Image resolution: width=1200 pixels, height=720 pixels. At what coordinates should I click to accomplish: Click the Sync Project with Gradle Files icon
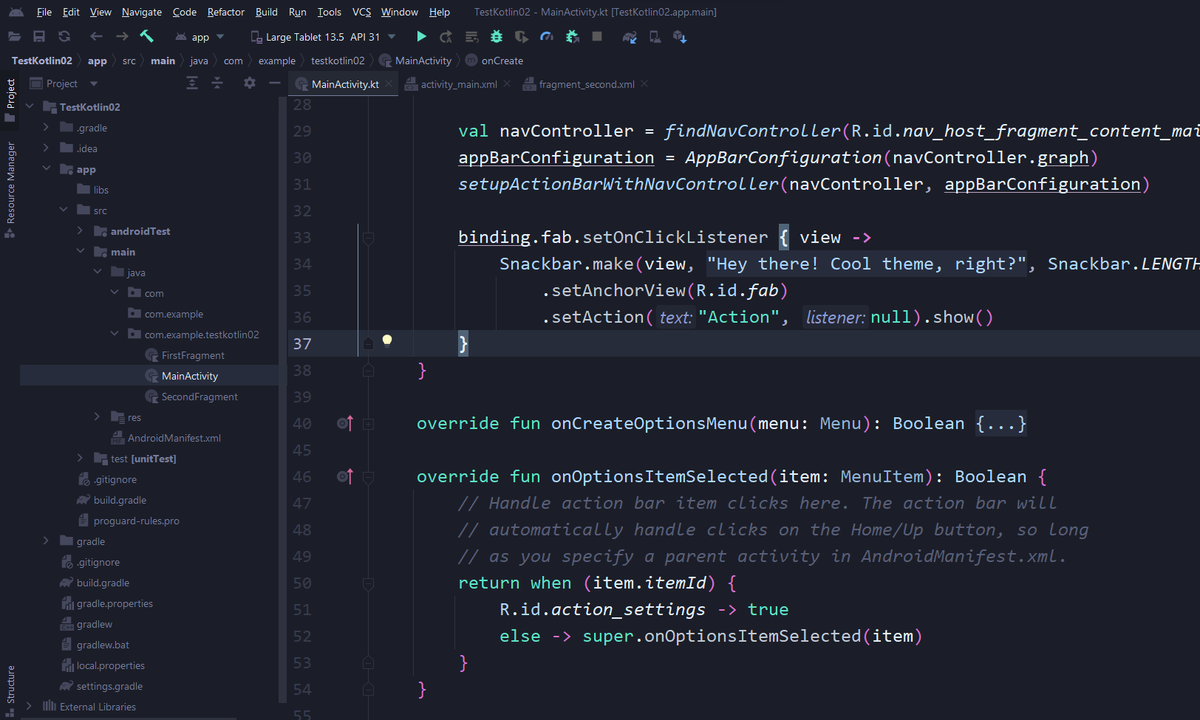point(630,37)
